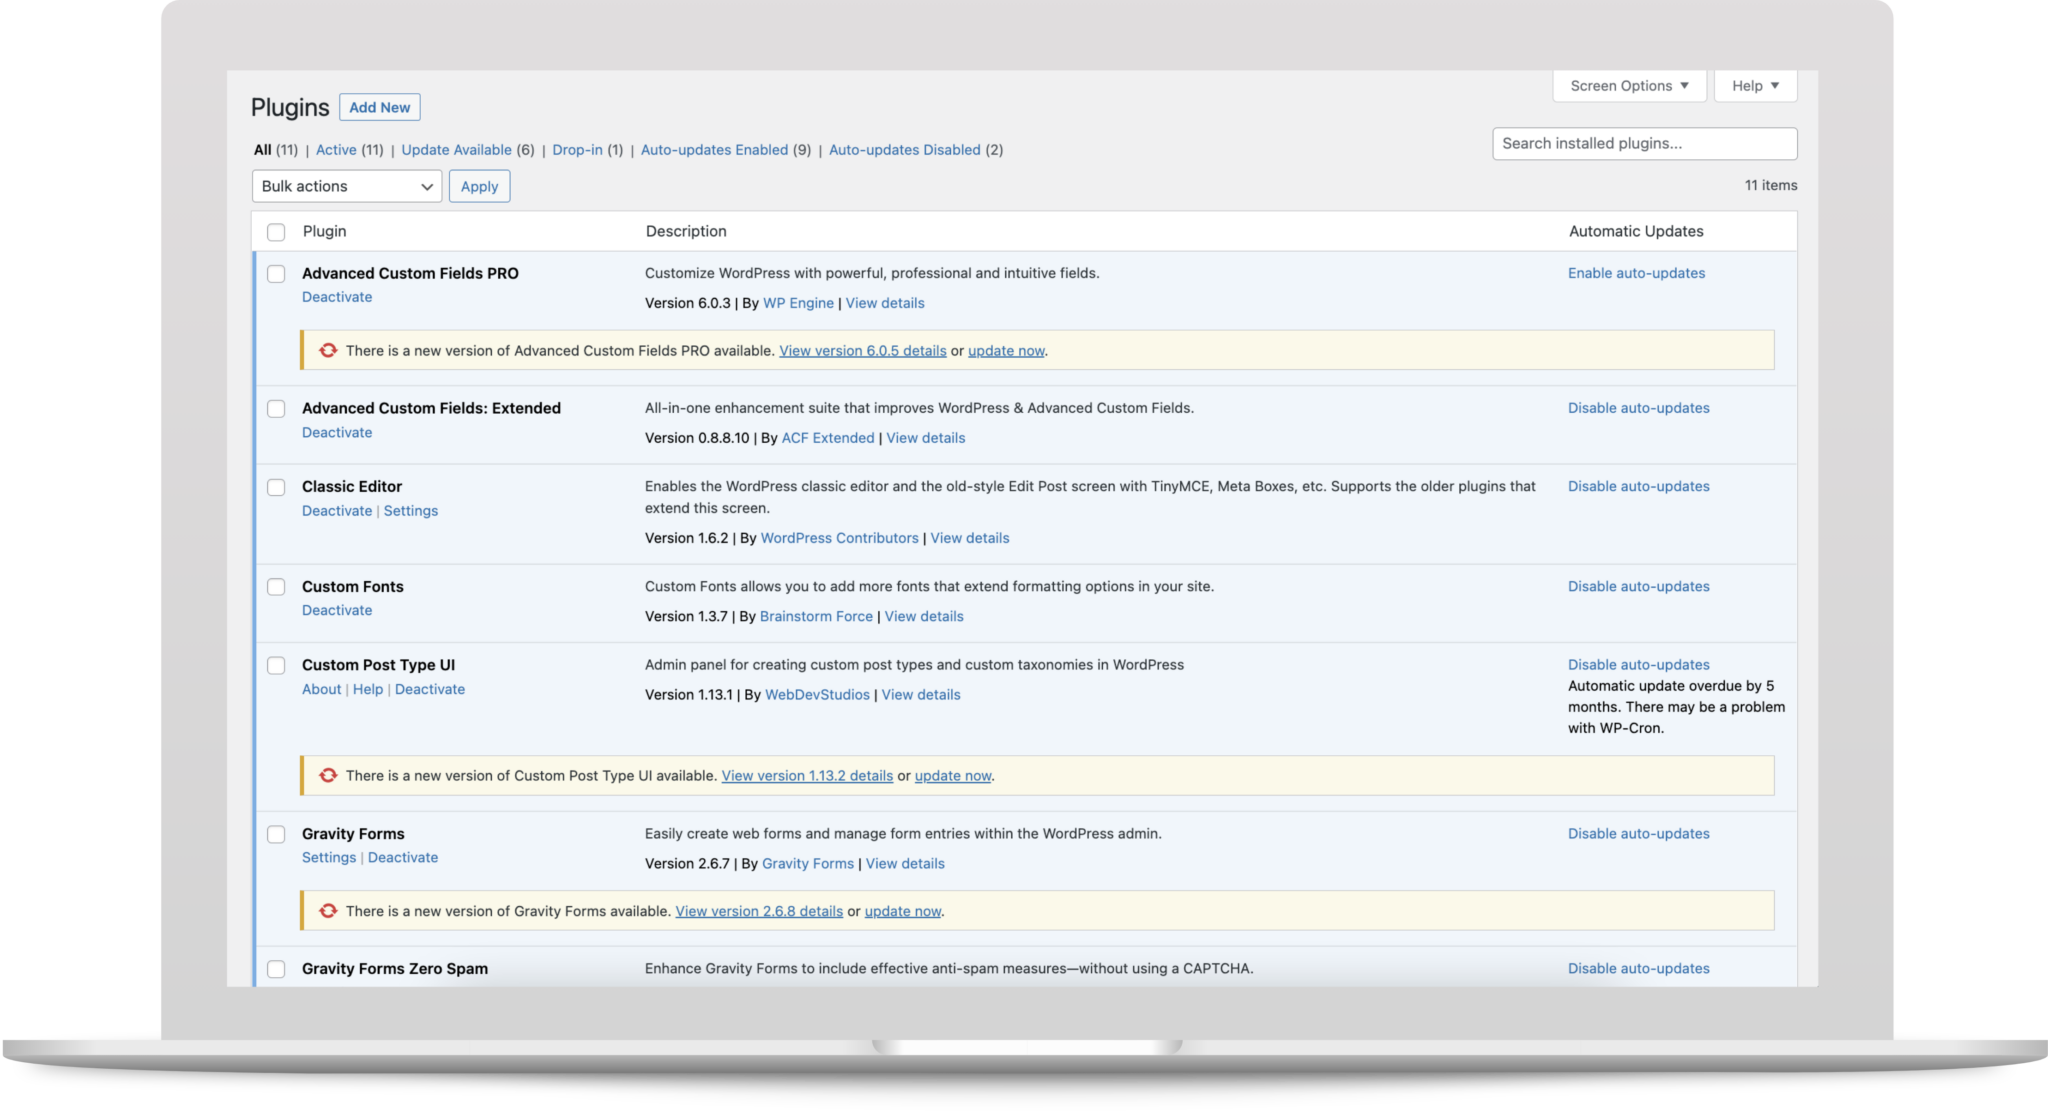Viewport: 2048px width, 1120px height.
Task: Show All plugins filter
Action: [263, 150]
